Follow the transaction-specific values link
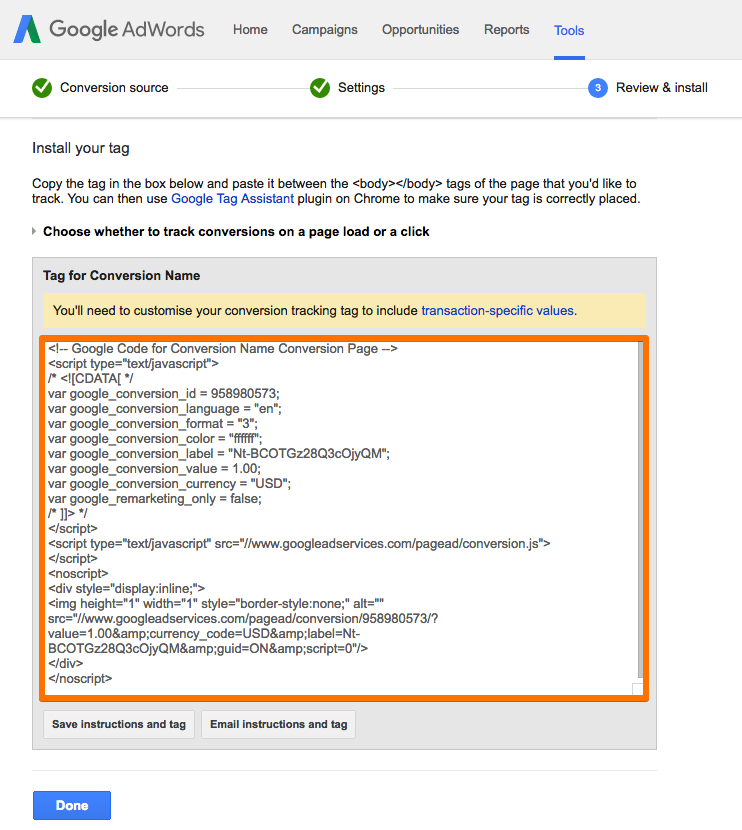Image resolution: width=742 pixels, height=830 pixels. coord(497,310)
